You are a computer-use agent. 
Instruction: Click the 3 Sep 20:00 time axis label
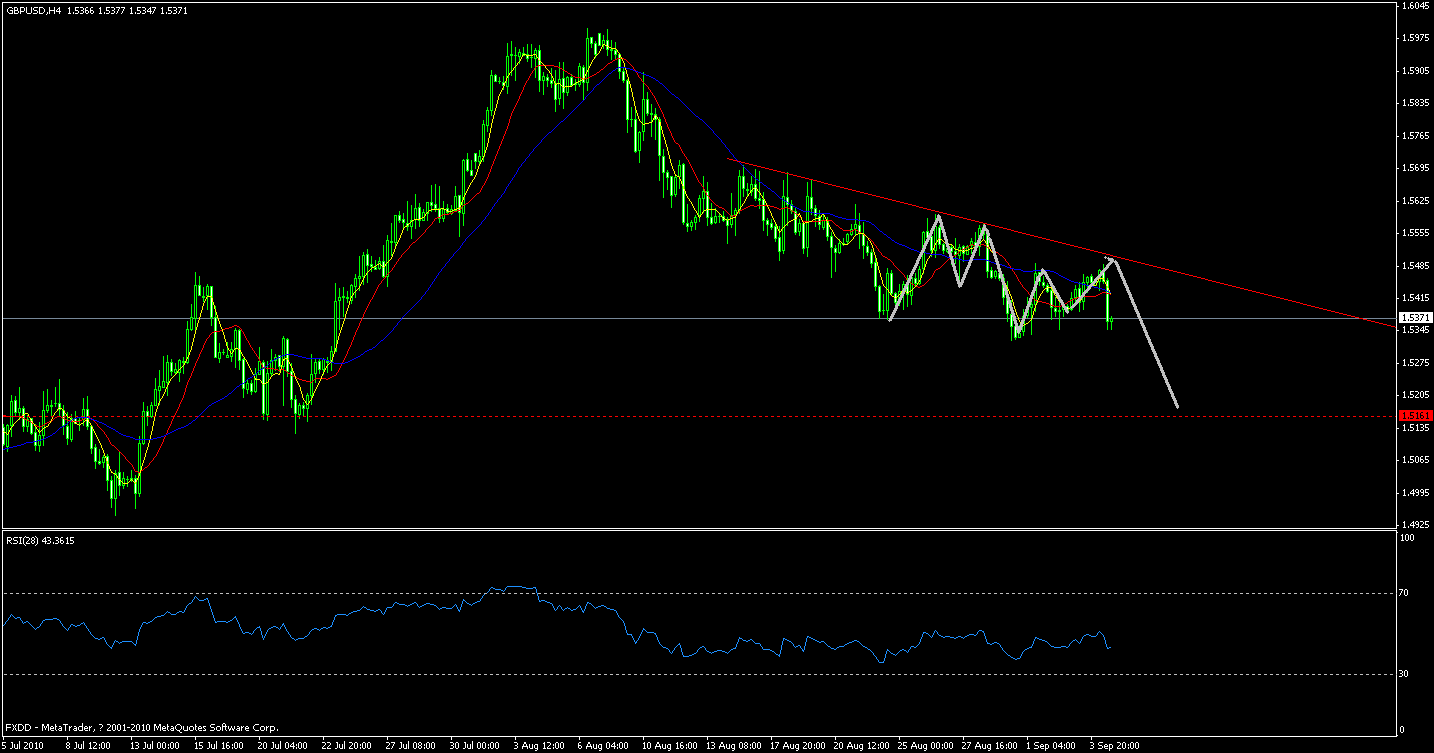[x=1114, y=745]
